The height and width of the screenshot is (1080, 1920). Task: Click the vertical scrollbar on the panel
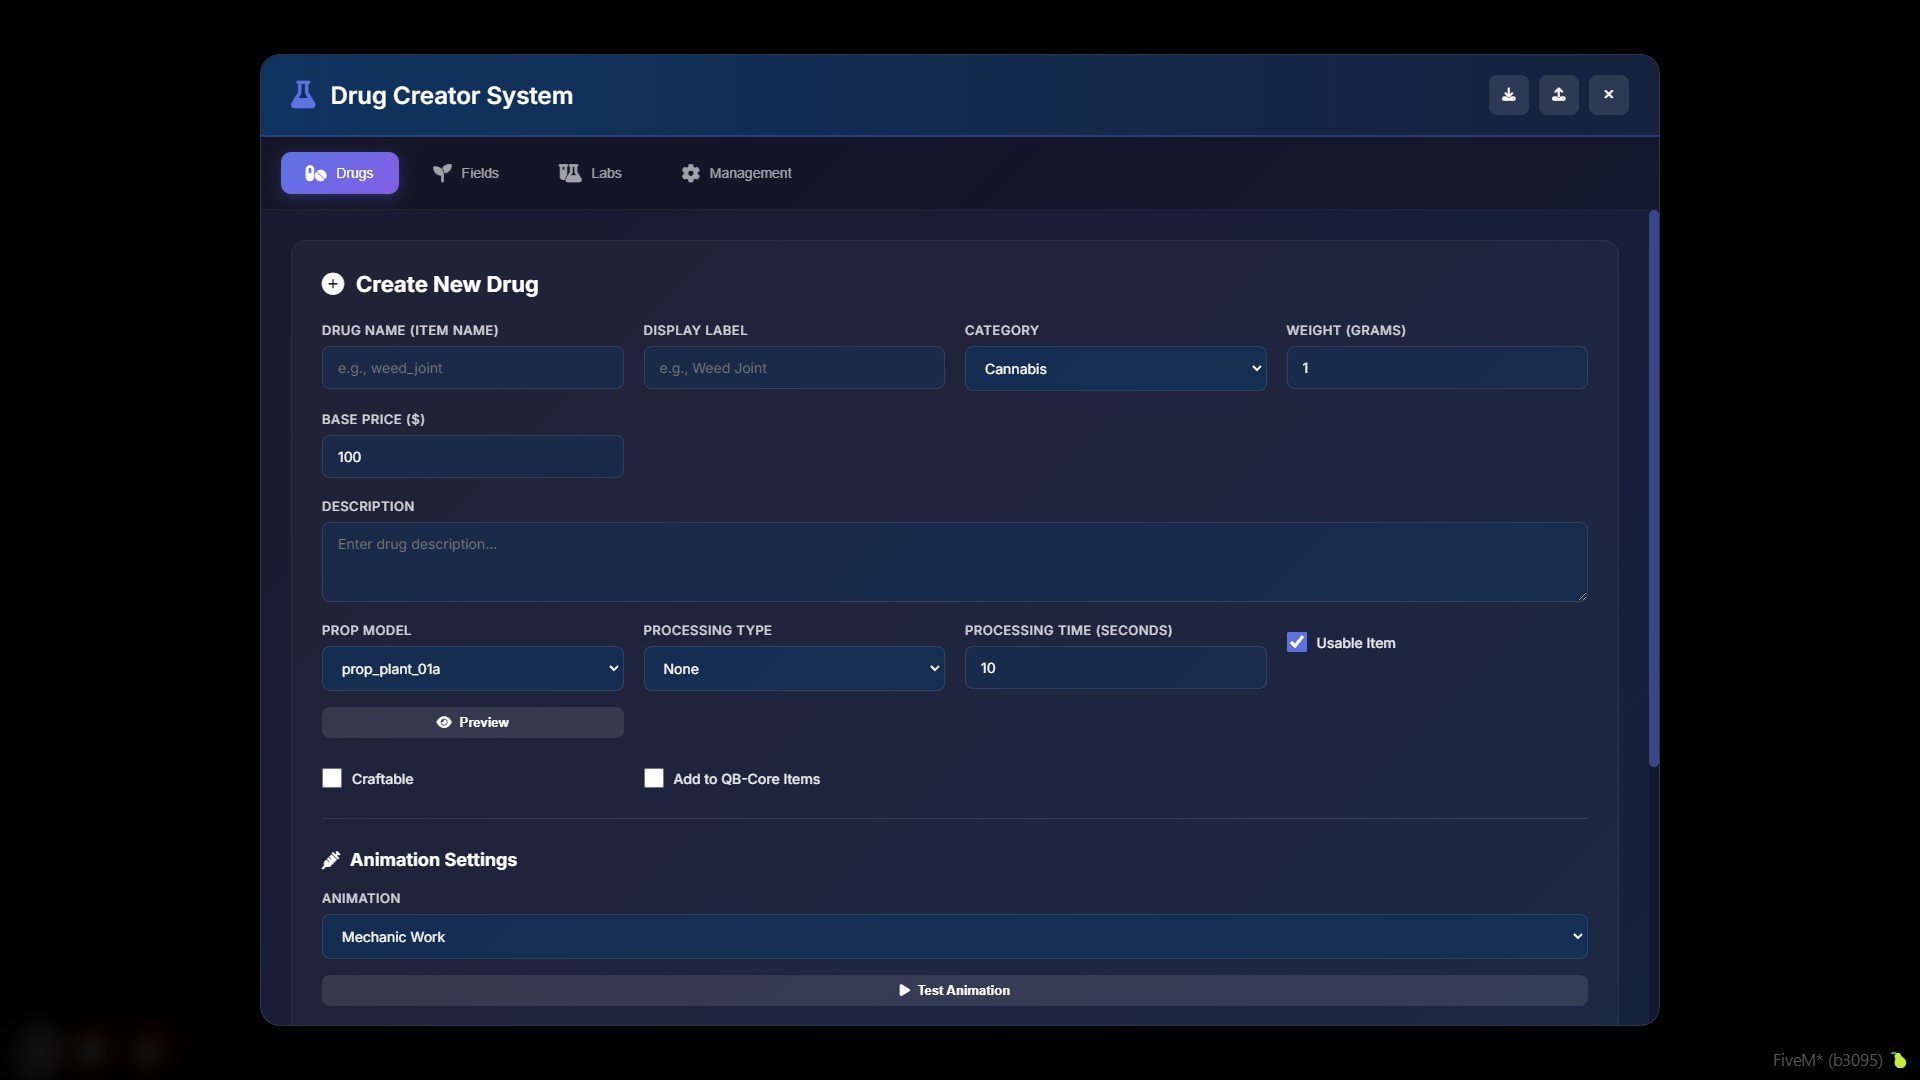[x=1654, y=489]
